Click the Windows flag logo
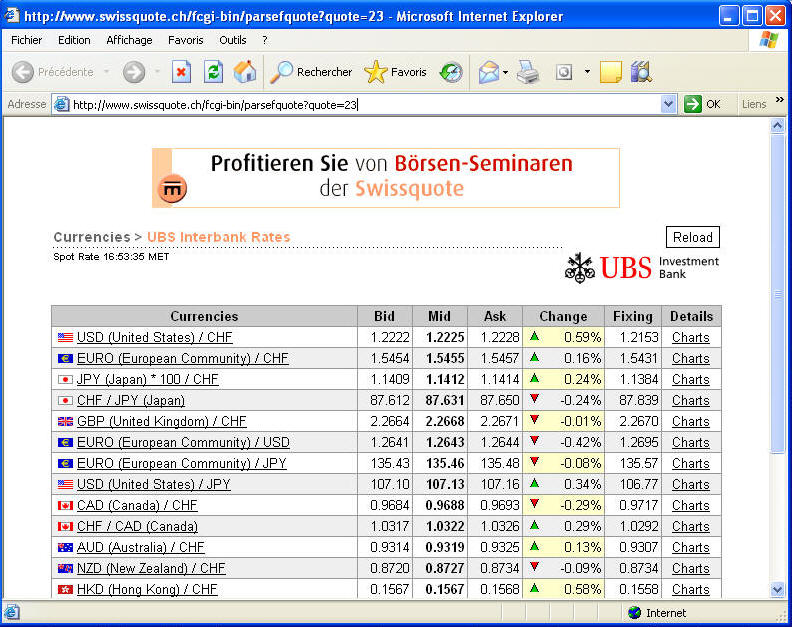Viewport: 792px width, 627px height. [768, 39]
